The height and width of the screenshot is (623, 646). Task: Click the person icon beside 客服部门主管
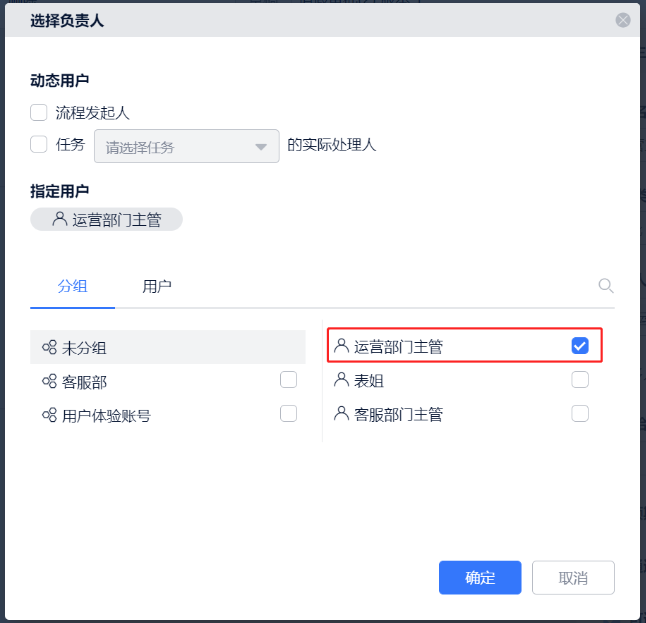[x=342, y=413]
